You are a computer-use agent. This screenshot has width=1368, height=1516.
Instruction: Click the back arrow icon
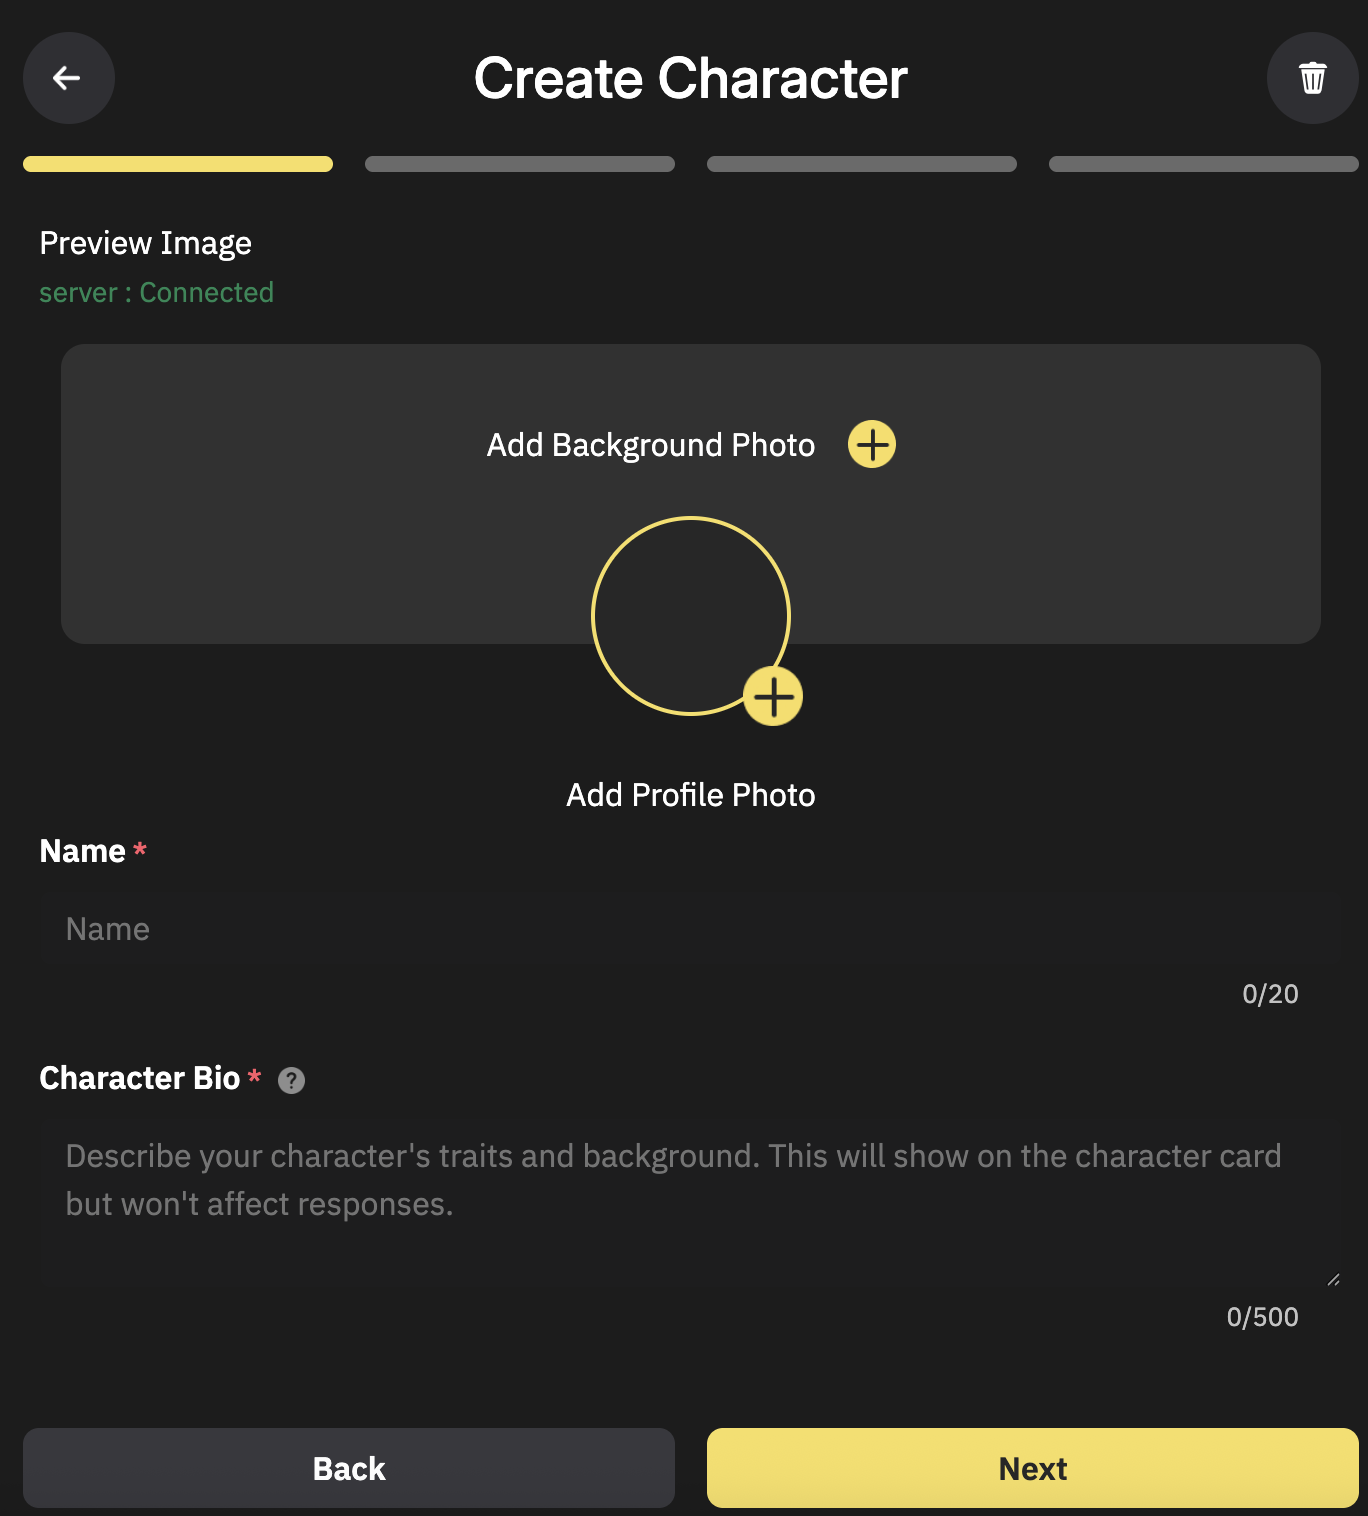[x=68, y=78]
